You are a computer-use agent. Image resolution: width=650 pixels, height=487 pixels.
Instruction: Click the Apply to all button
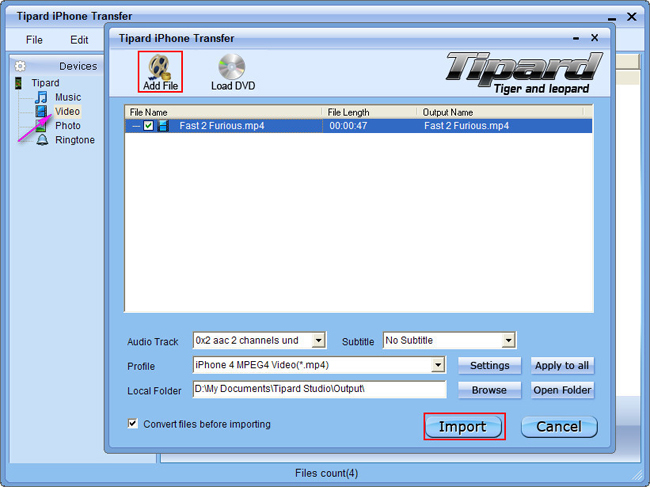[562, 366]
